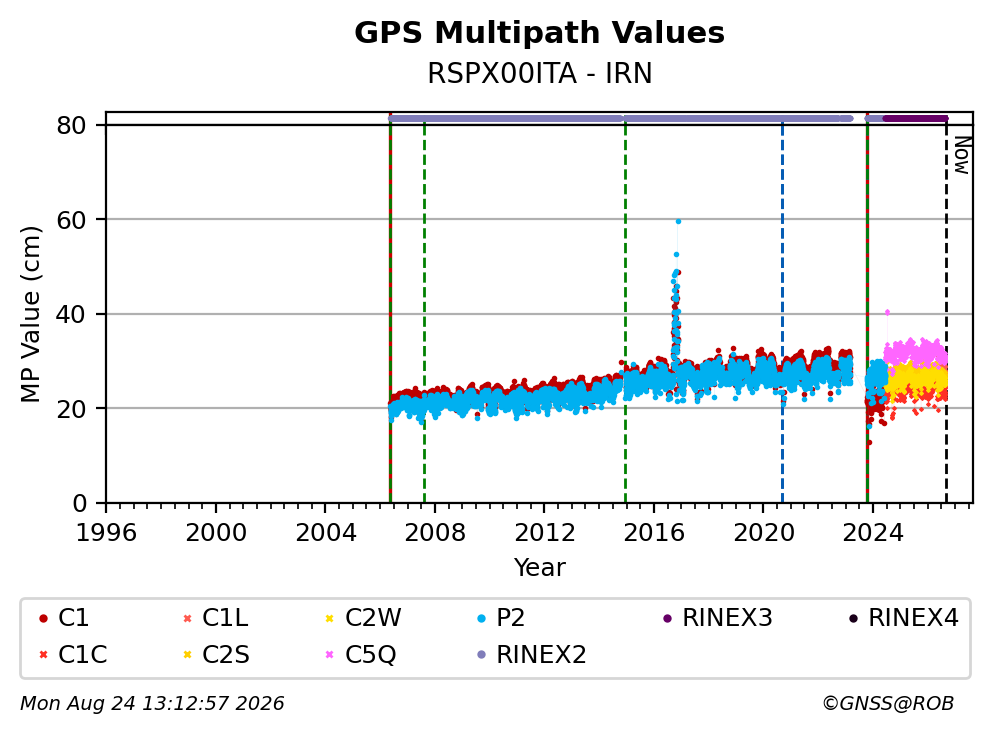The width and height of the screenshot is (992, 734).
Task: Click the magenta C5Q legend marker
Action: pos(330,655)
